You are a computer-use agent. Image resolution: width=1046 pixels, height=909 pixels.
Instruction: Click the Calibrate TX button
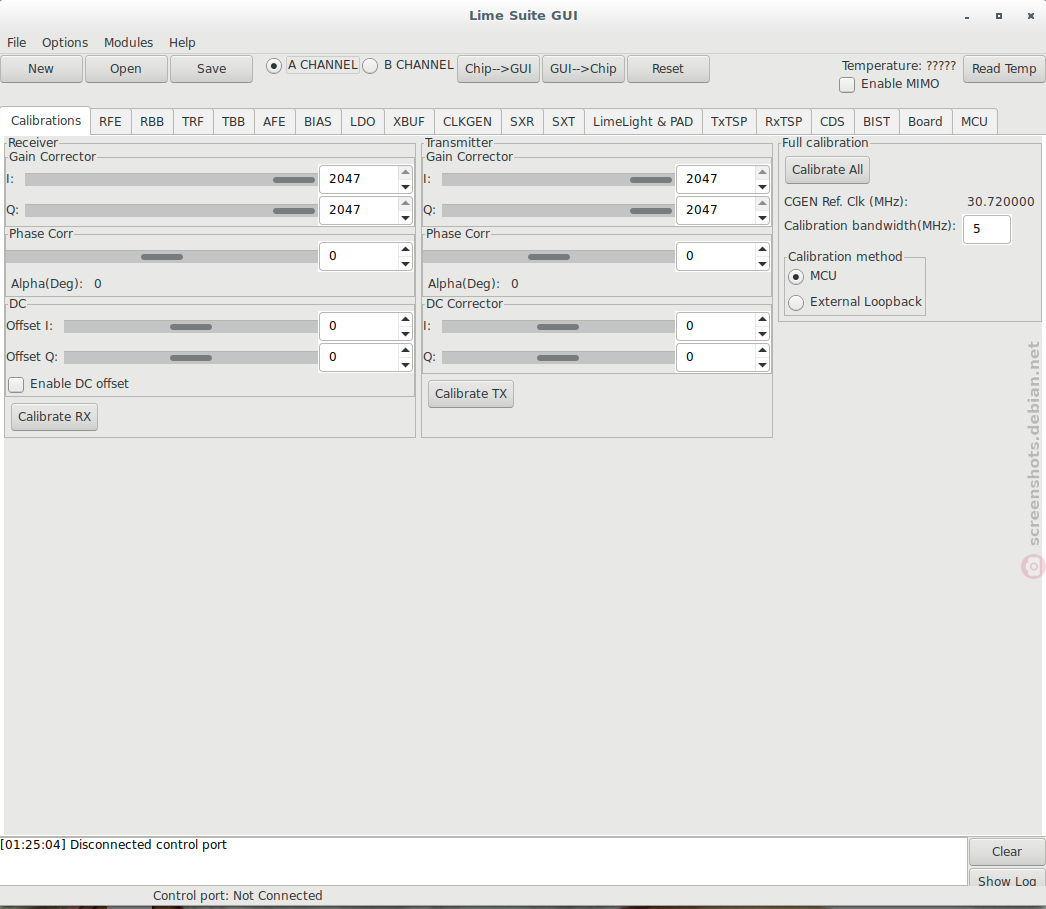tap(471, 394)
